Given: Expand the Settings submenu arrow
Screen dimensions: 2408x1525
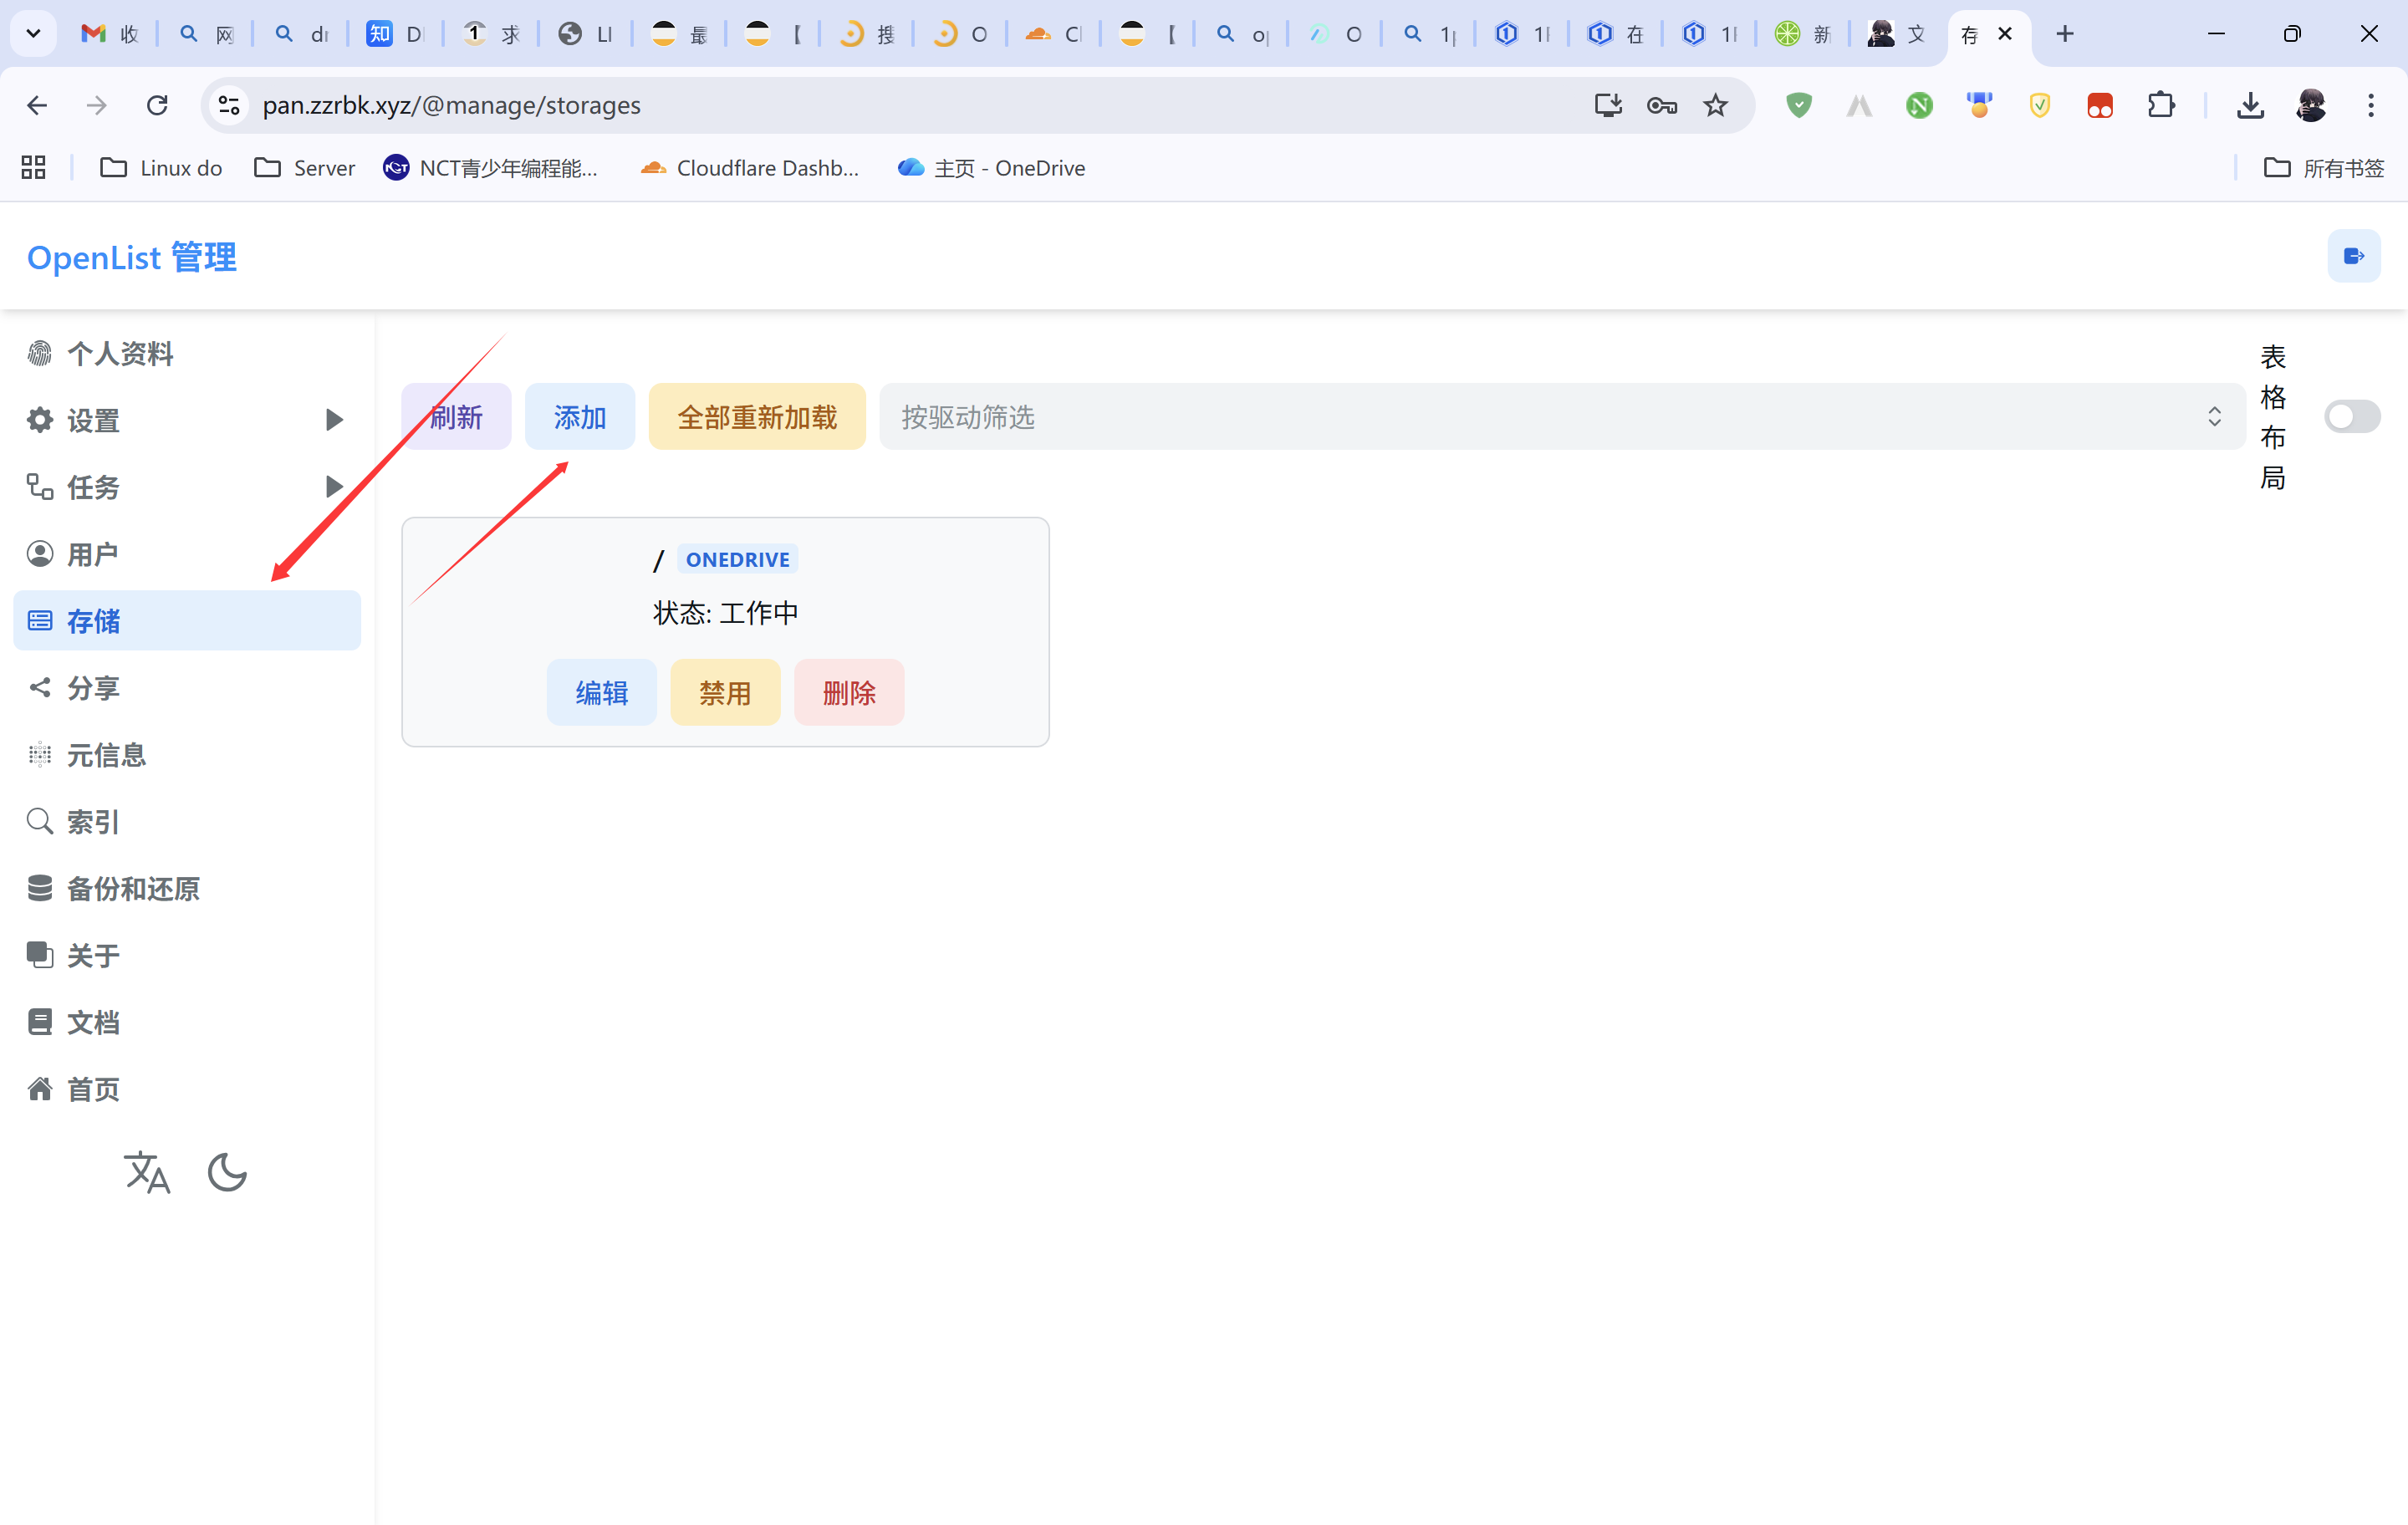Looking at the screenshot, I should click(334, 420).
